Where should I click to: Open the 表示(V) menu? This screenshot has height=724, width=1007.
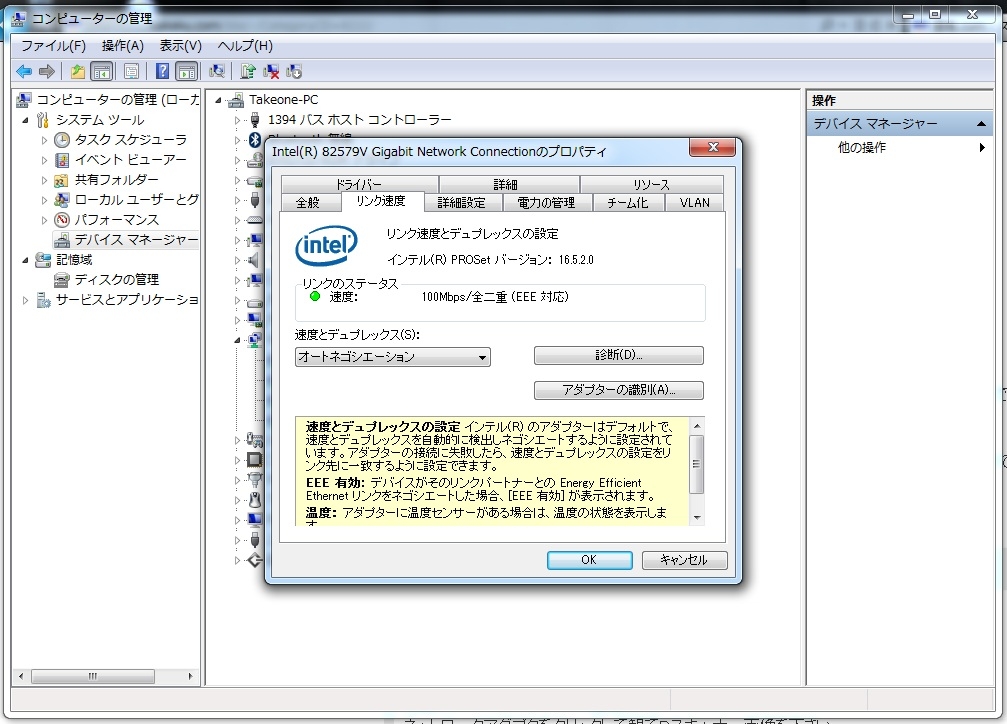coord(180,46)
